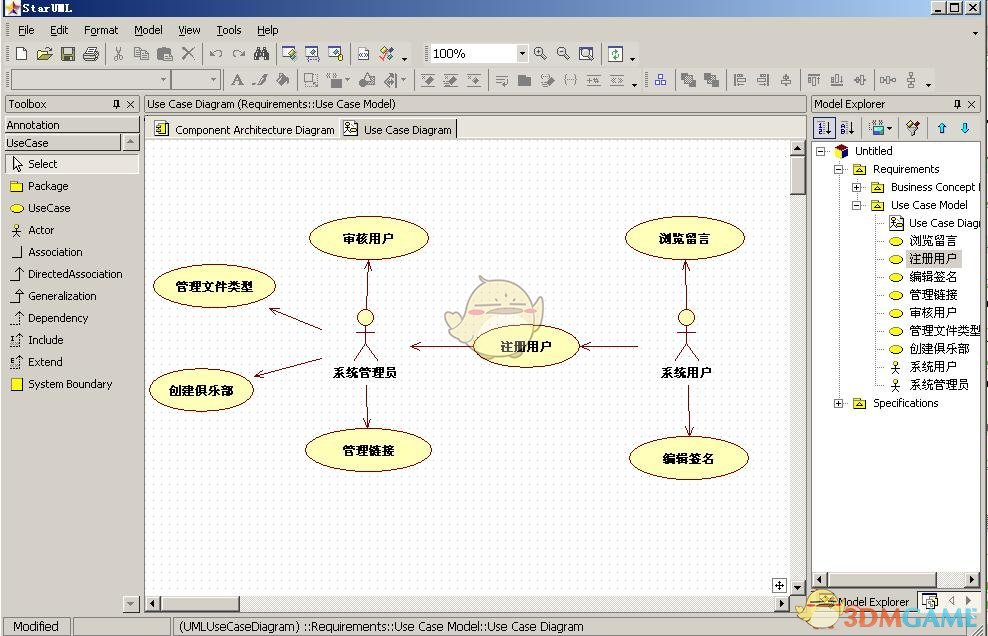Pick the Include relationship tool
Viewport: 988px width, 636px height.
44,340
